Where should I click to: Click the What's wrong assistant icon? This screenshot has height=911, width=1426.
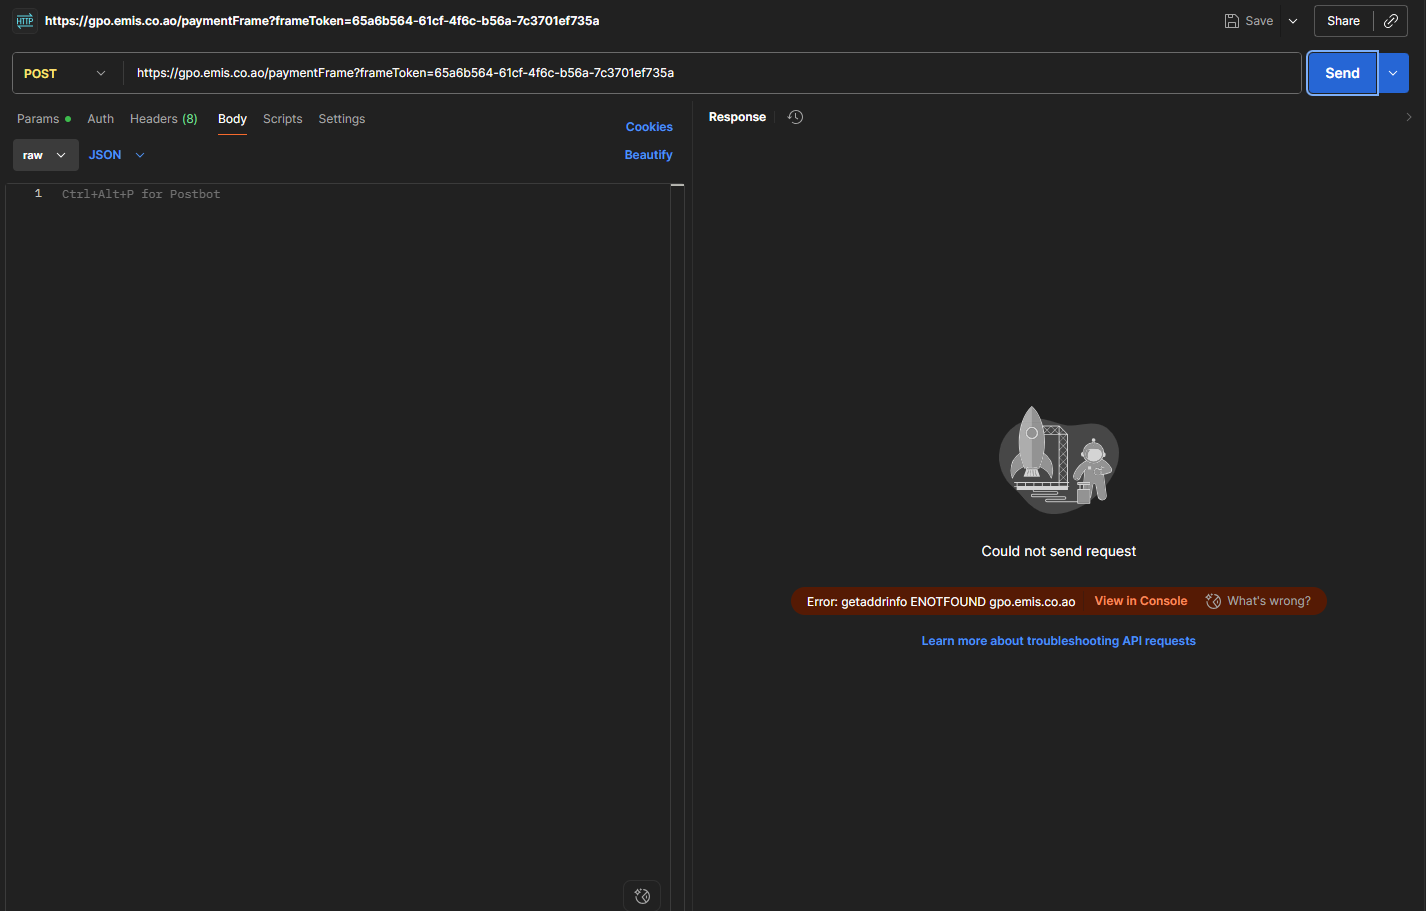pos(1213,601)
